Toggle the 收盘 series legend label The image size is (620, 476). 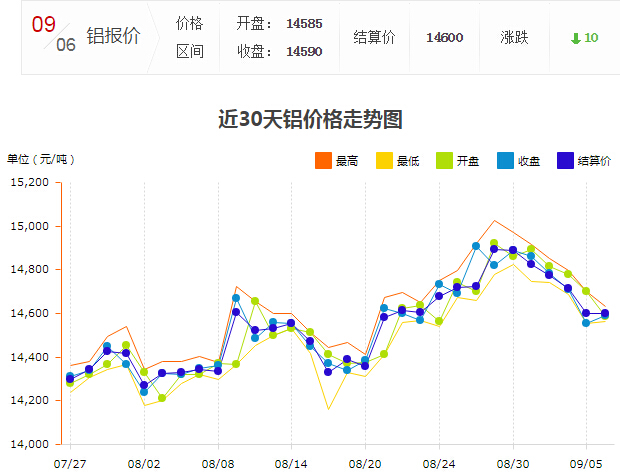click(x=529, y=161)
